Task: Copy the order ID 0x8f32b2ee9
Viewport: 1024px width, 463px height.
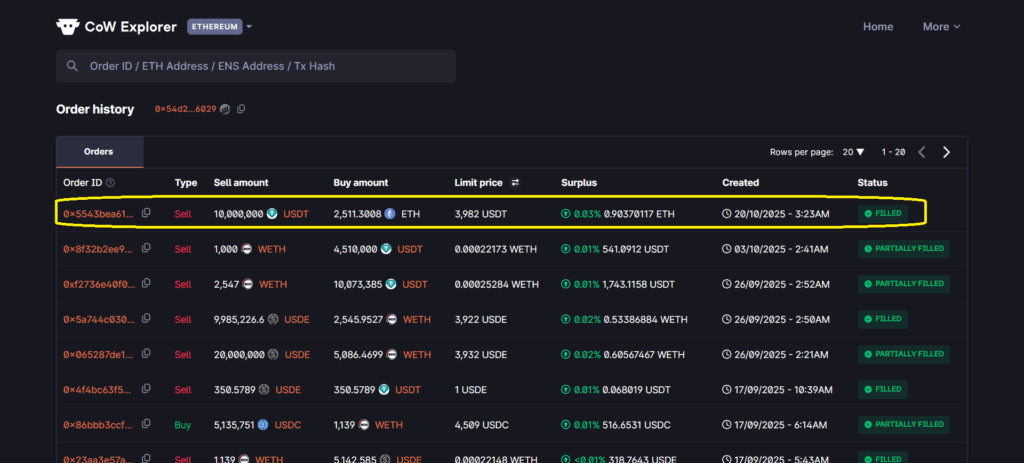Action: click(146, 249)
